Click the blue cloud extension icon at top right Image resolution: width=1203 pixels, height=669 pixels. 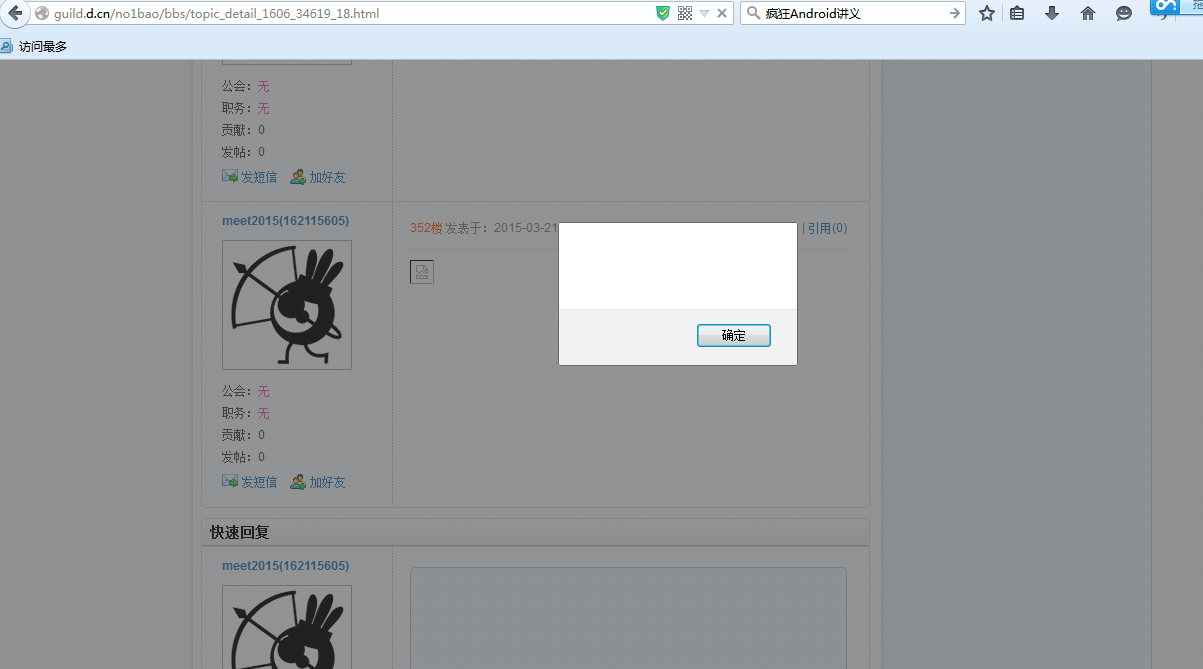tap(1165, 6)
